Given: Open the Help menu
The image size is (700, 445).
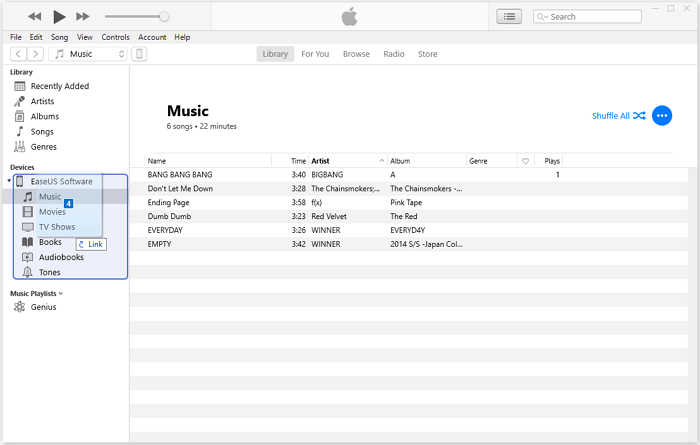Looking at the screenshot, I should pyautogui.click(x=182, y=37).
